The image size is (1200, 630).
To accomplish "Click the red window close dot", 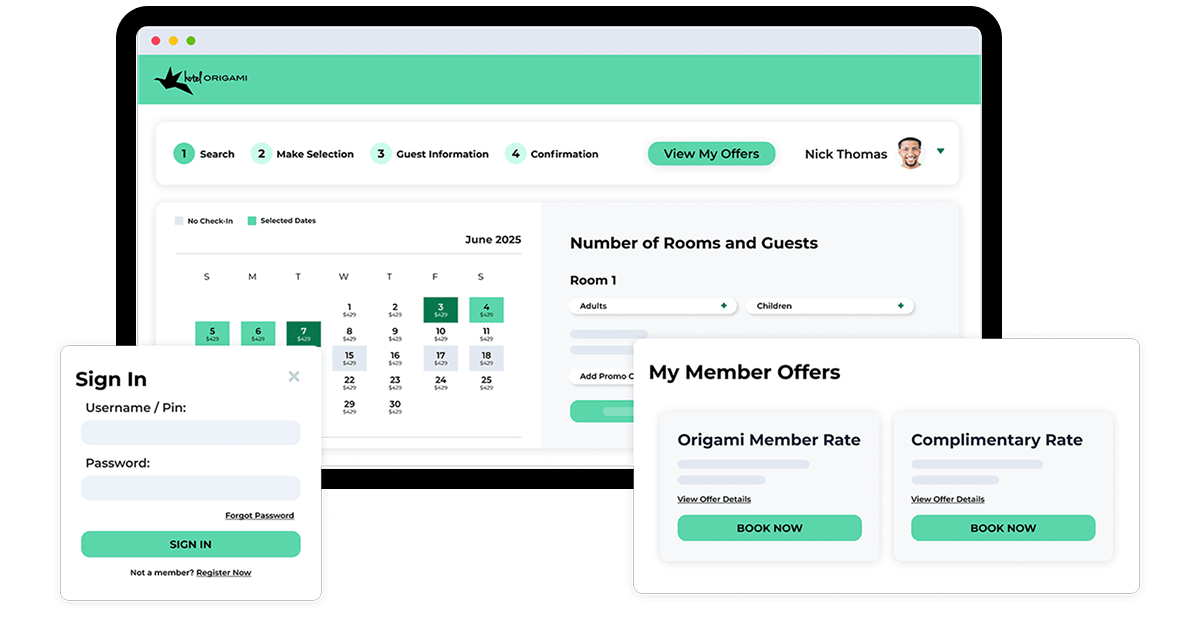I will [x=155, y=41].
